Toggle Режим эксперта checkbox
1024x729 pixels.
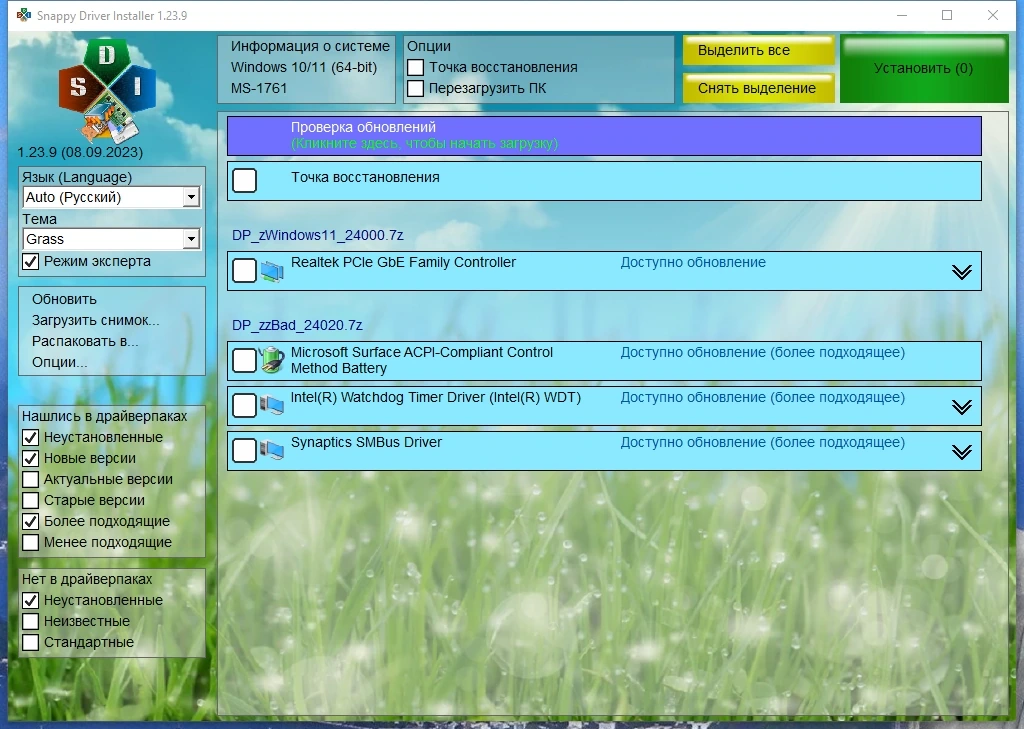[31, 261]
